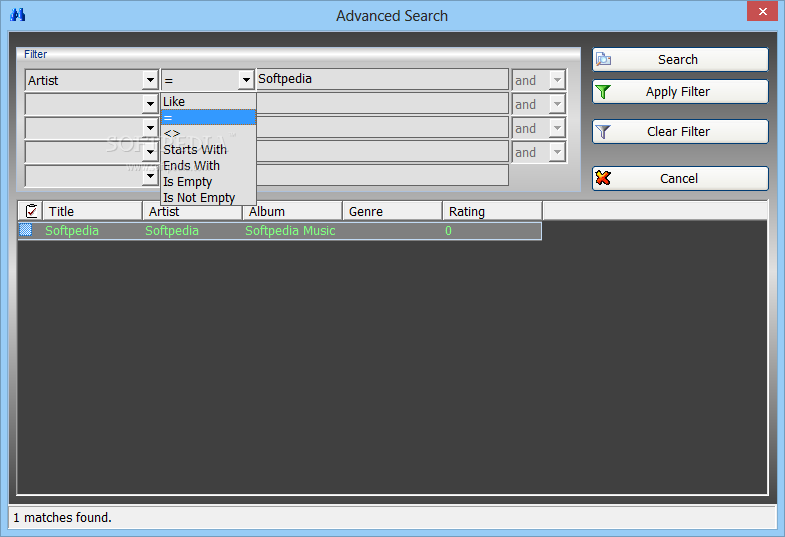Image resolution: width=785 pixels, height=537 pixels.
Task: Choose 'Like' from the operator list
Action: click(208, 102)
